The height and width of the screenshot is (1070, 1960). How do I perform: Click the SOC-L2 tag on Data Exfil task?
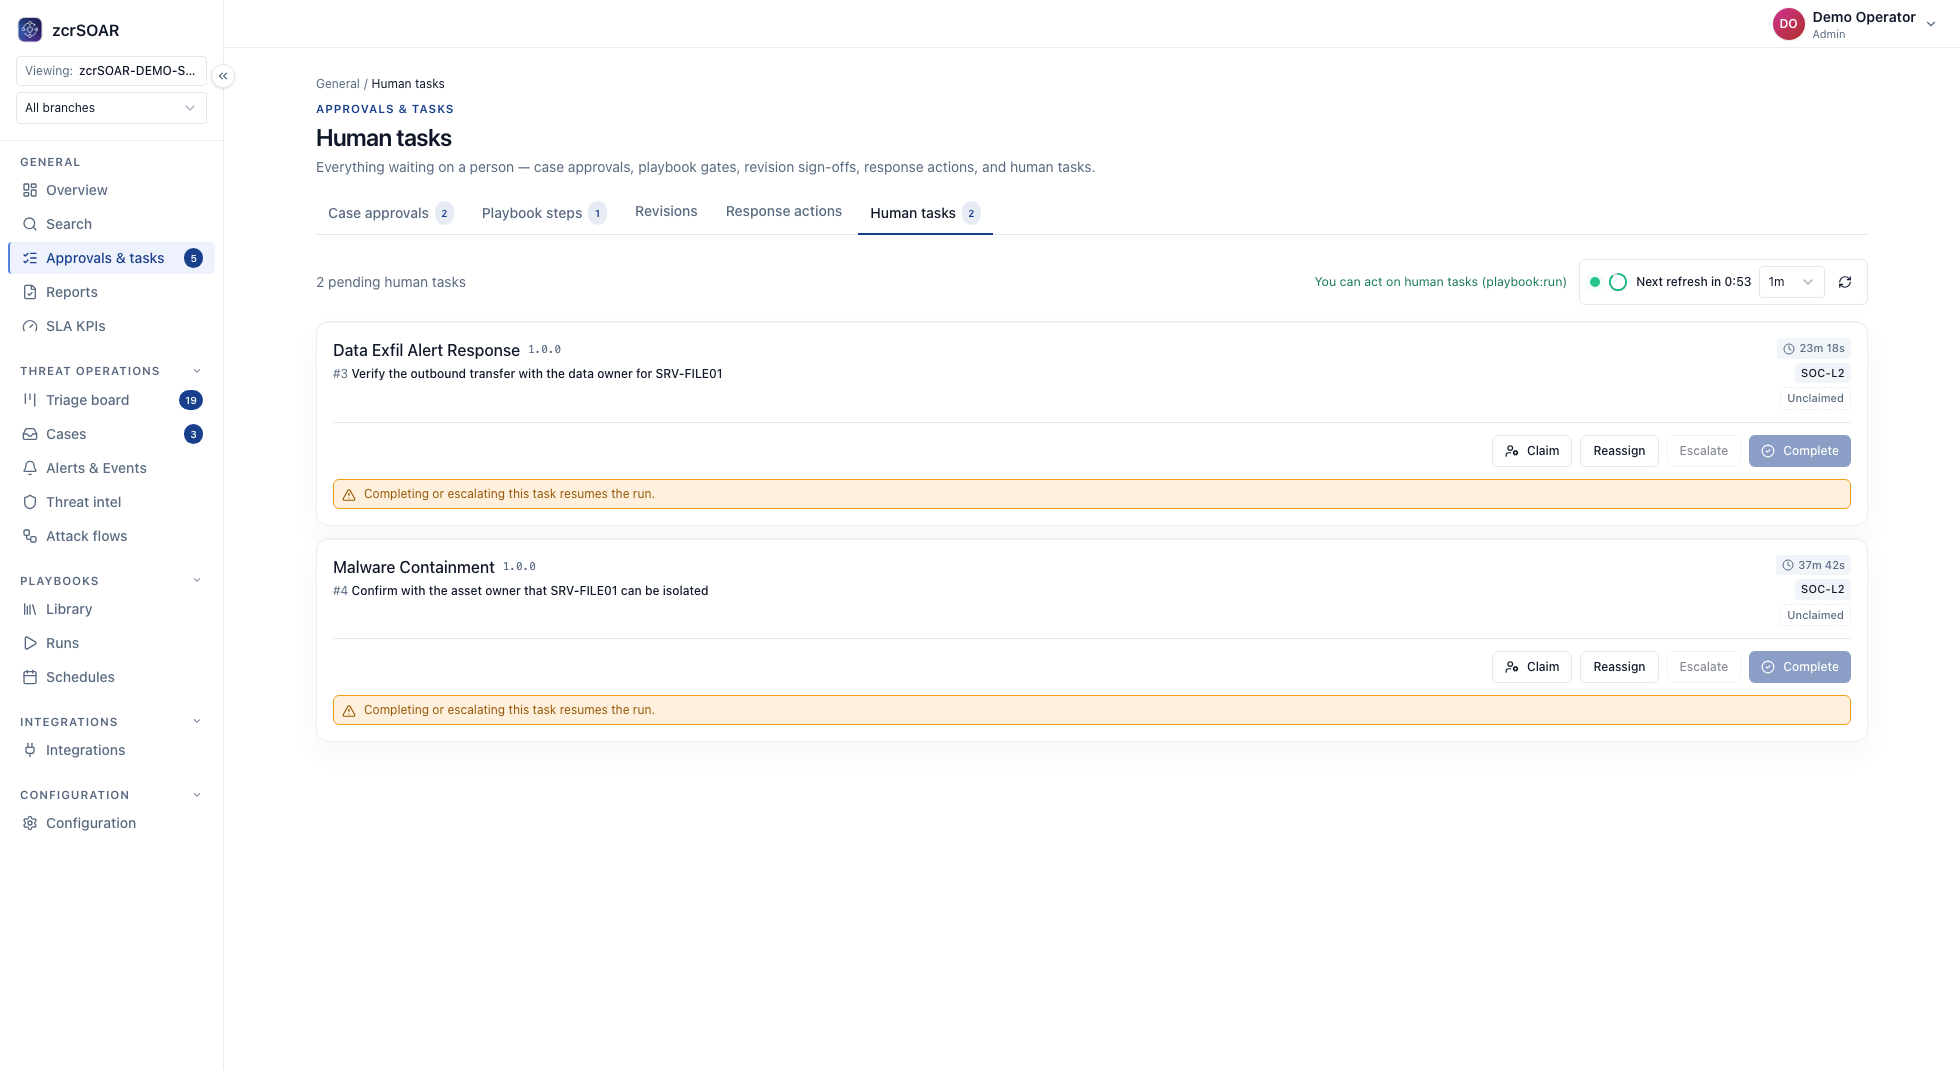point(1822,373)
